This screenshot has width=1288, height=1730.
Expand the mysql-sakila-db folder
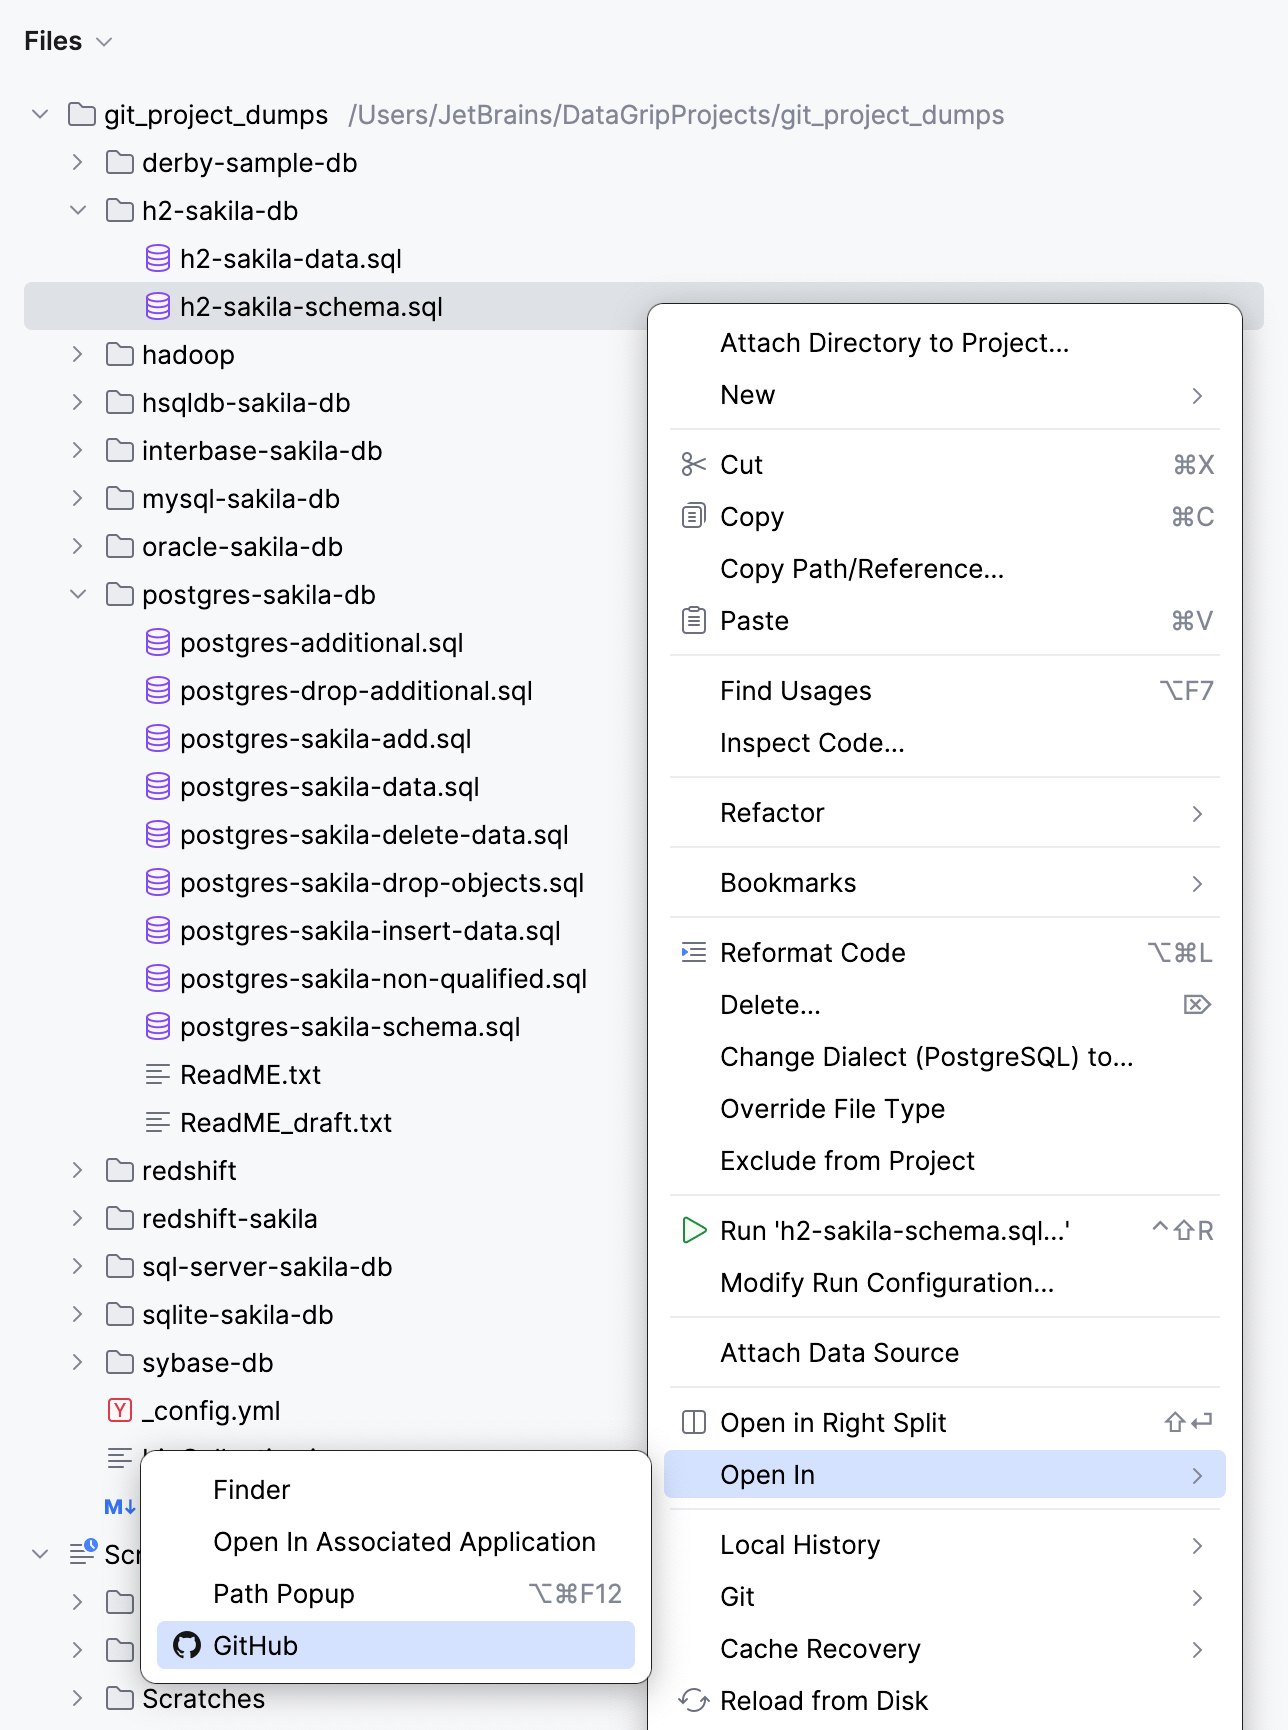[x=78, y=498]
